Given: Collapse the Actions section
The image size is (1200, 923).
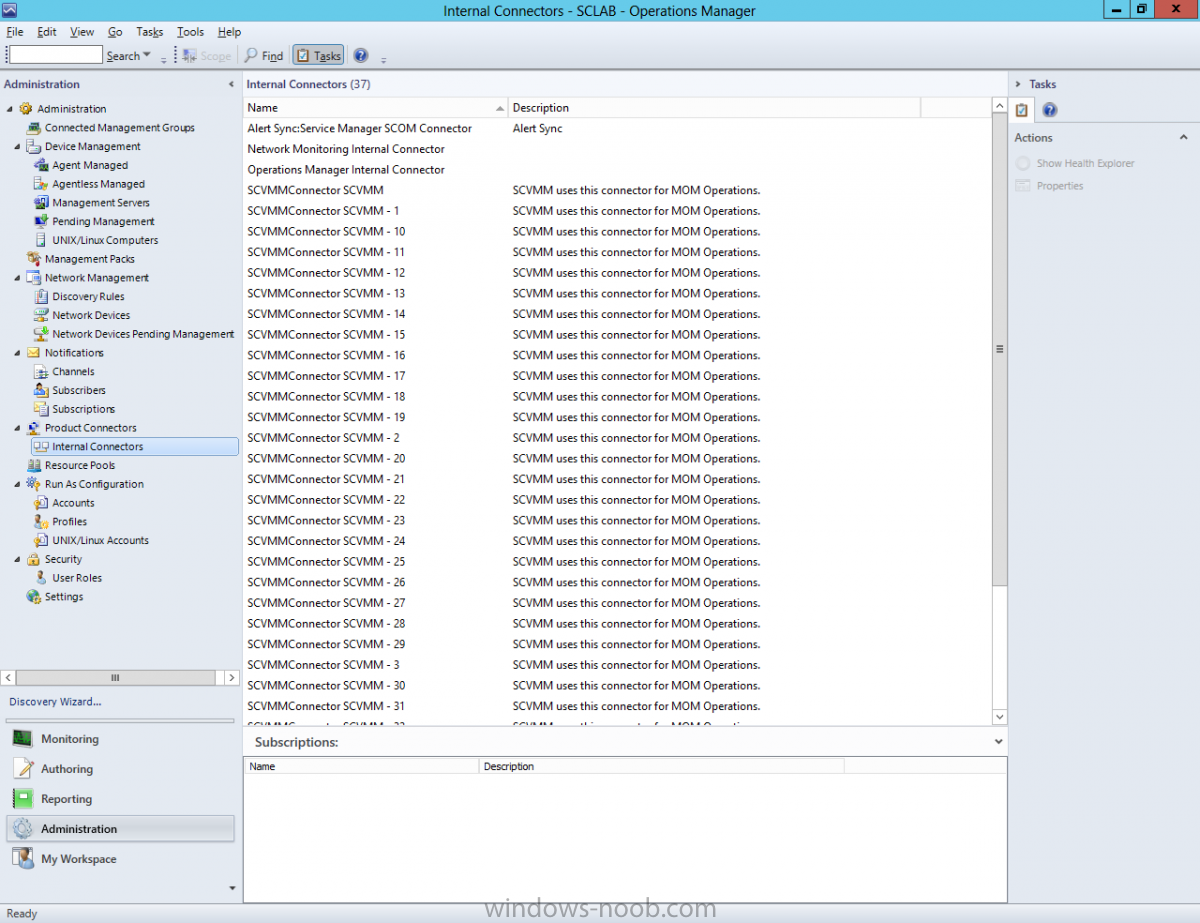Looking at the screenshot, I should coord(1185,138).
